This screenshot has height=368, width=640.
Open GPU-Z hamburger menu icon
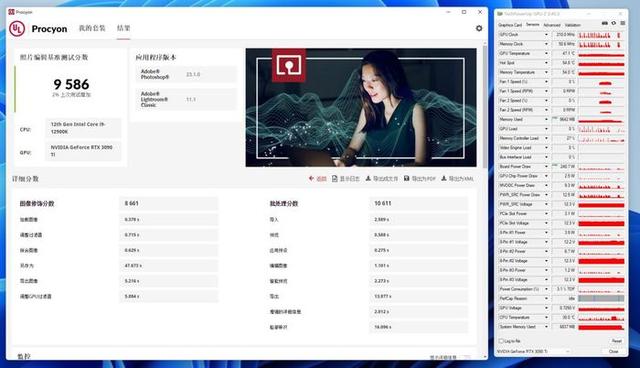point(622,24)
